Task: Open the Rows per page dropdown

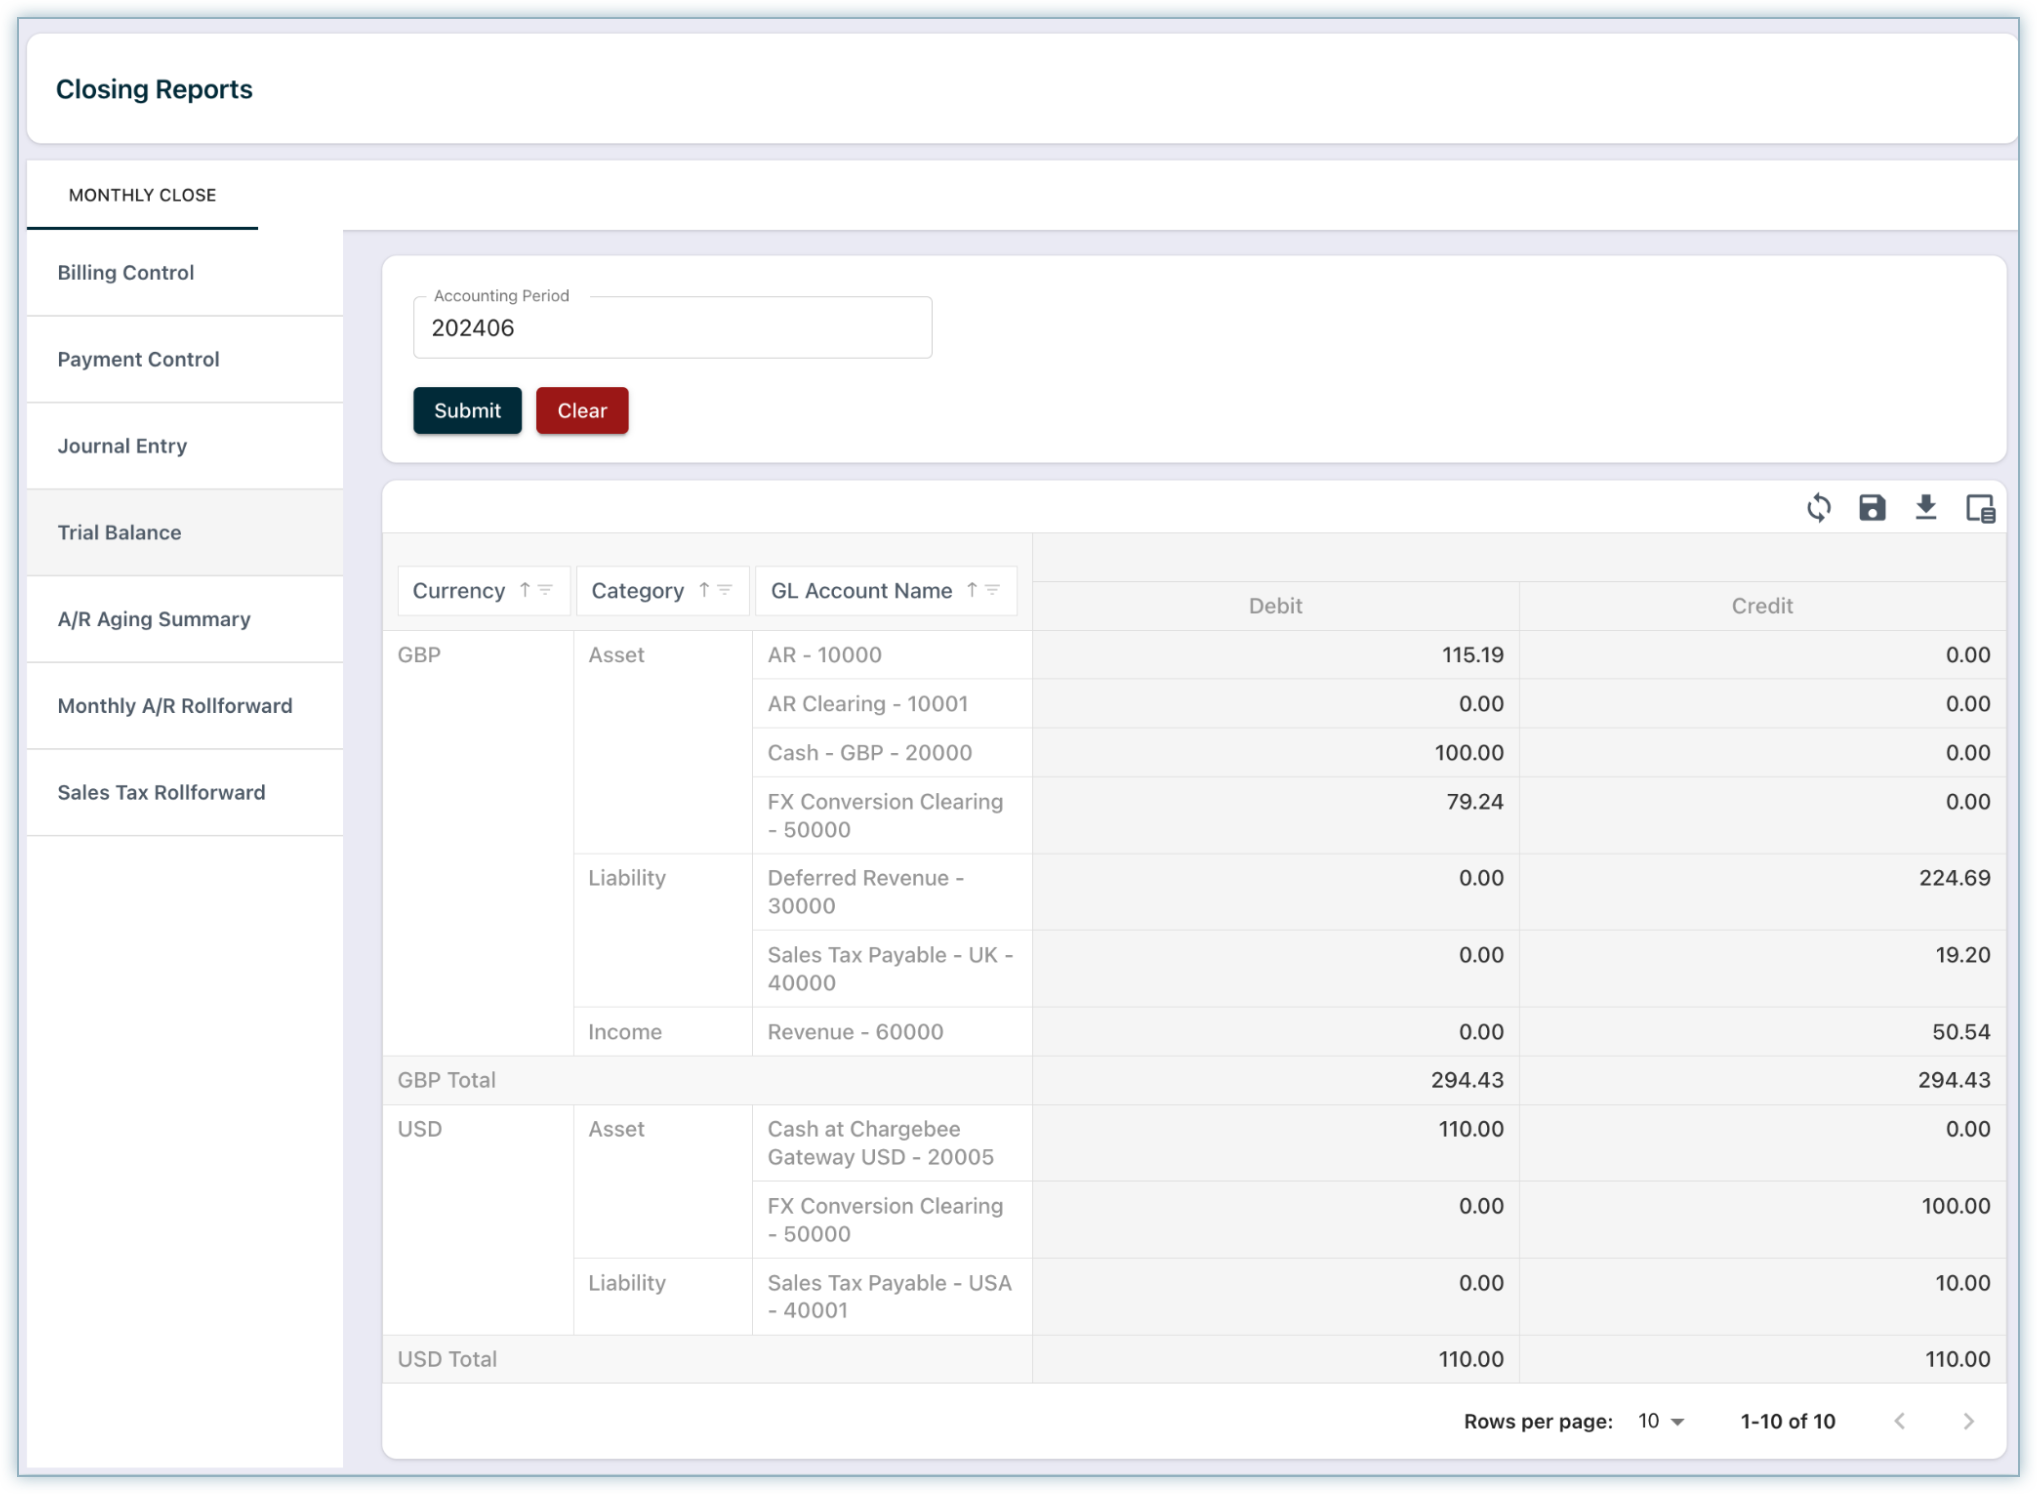Action: (1660, 1421)
